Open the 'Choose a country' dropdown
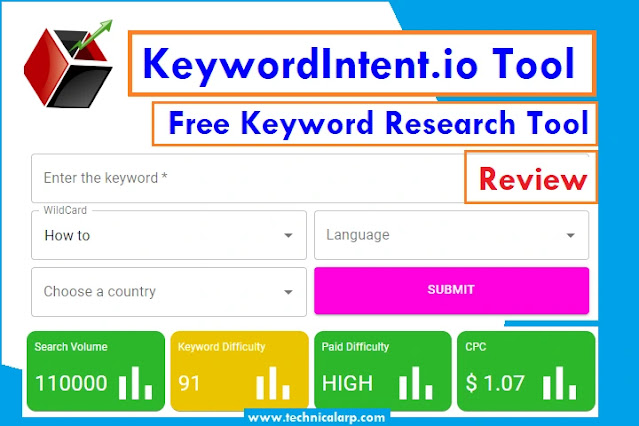639x426 pixels. pos(169,292)
